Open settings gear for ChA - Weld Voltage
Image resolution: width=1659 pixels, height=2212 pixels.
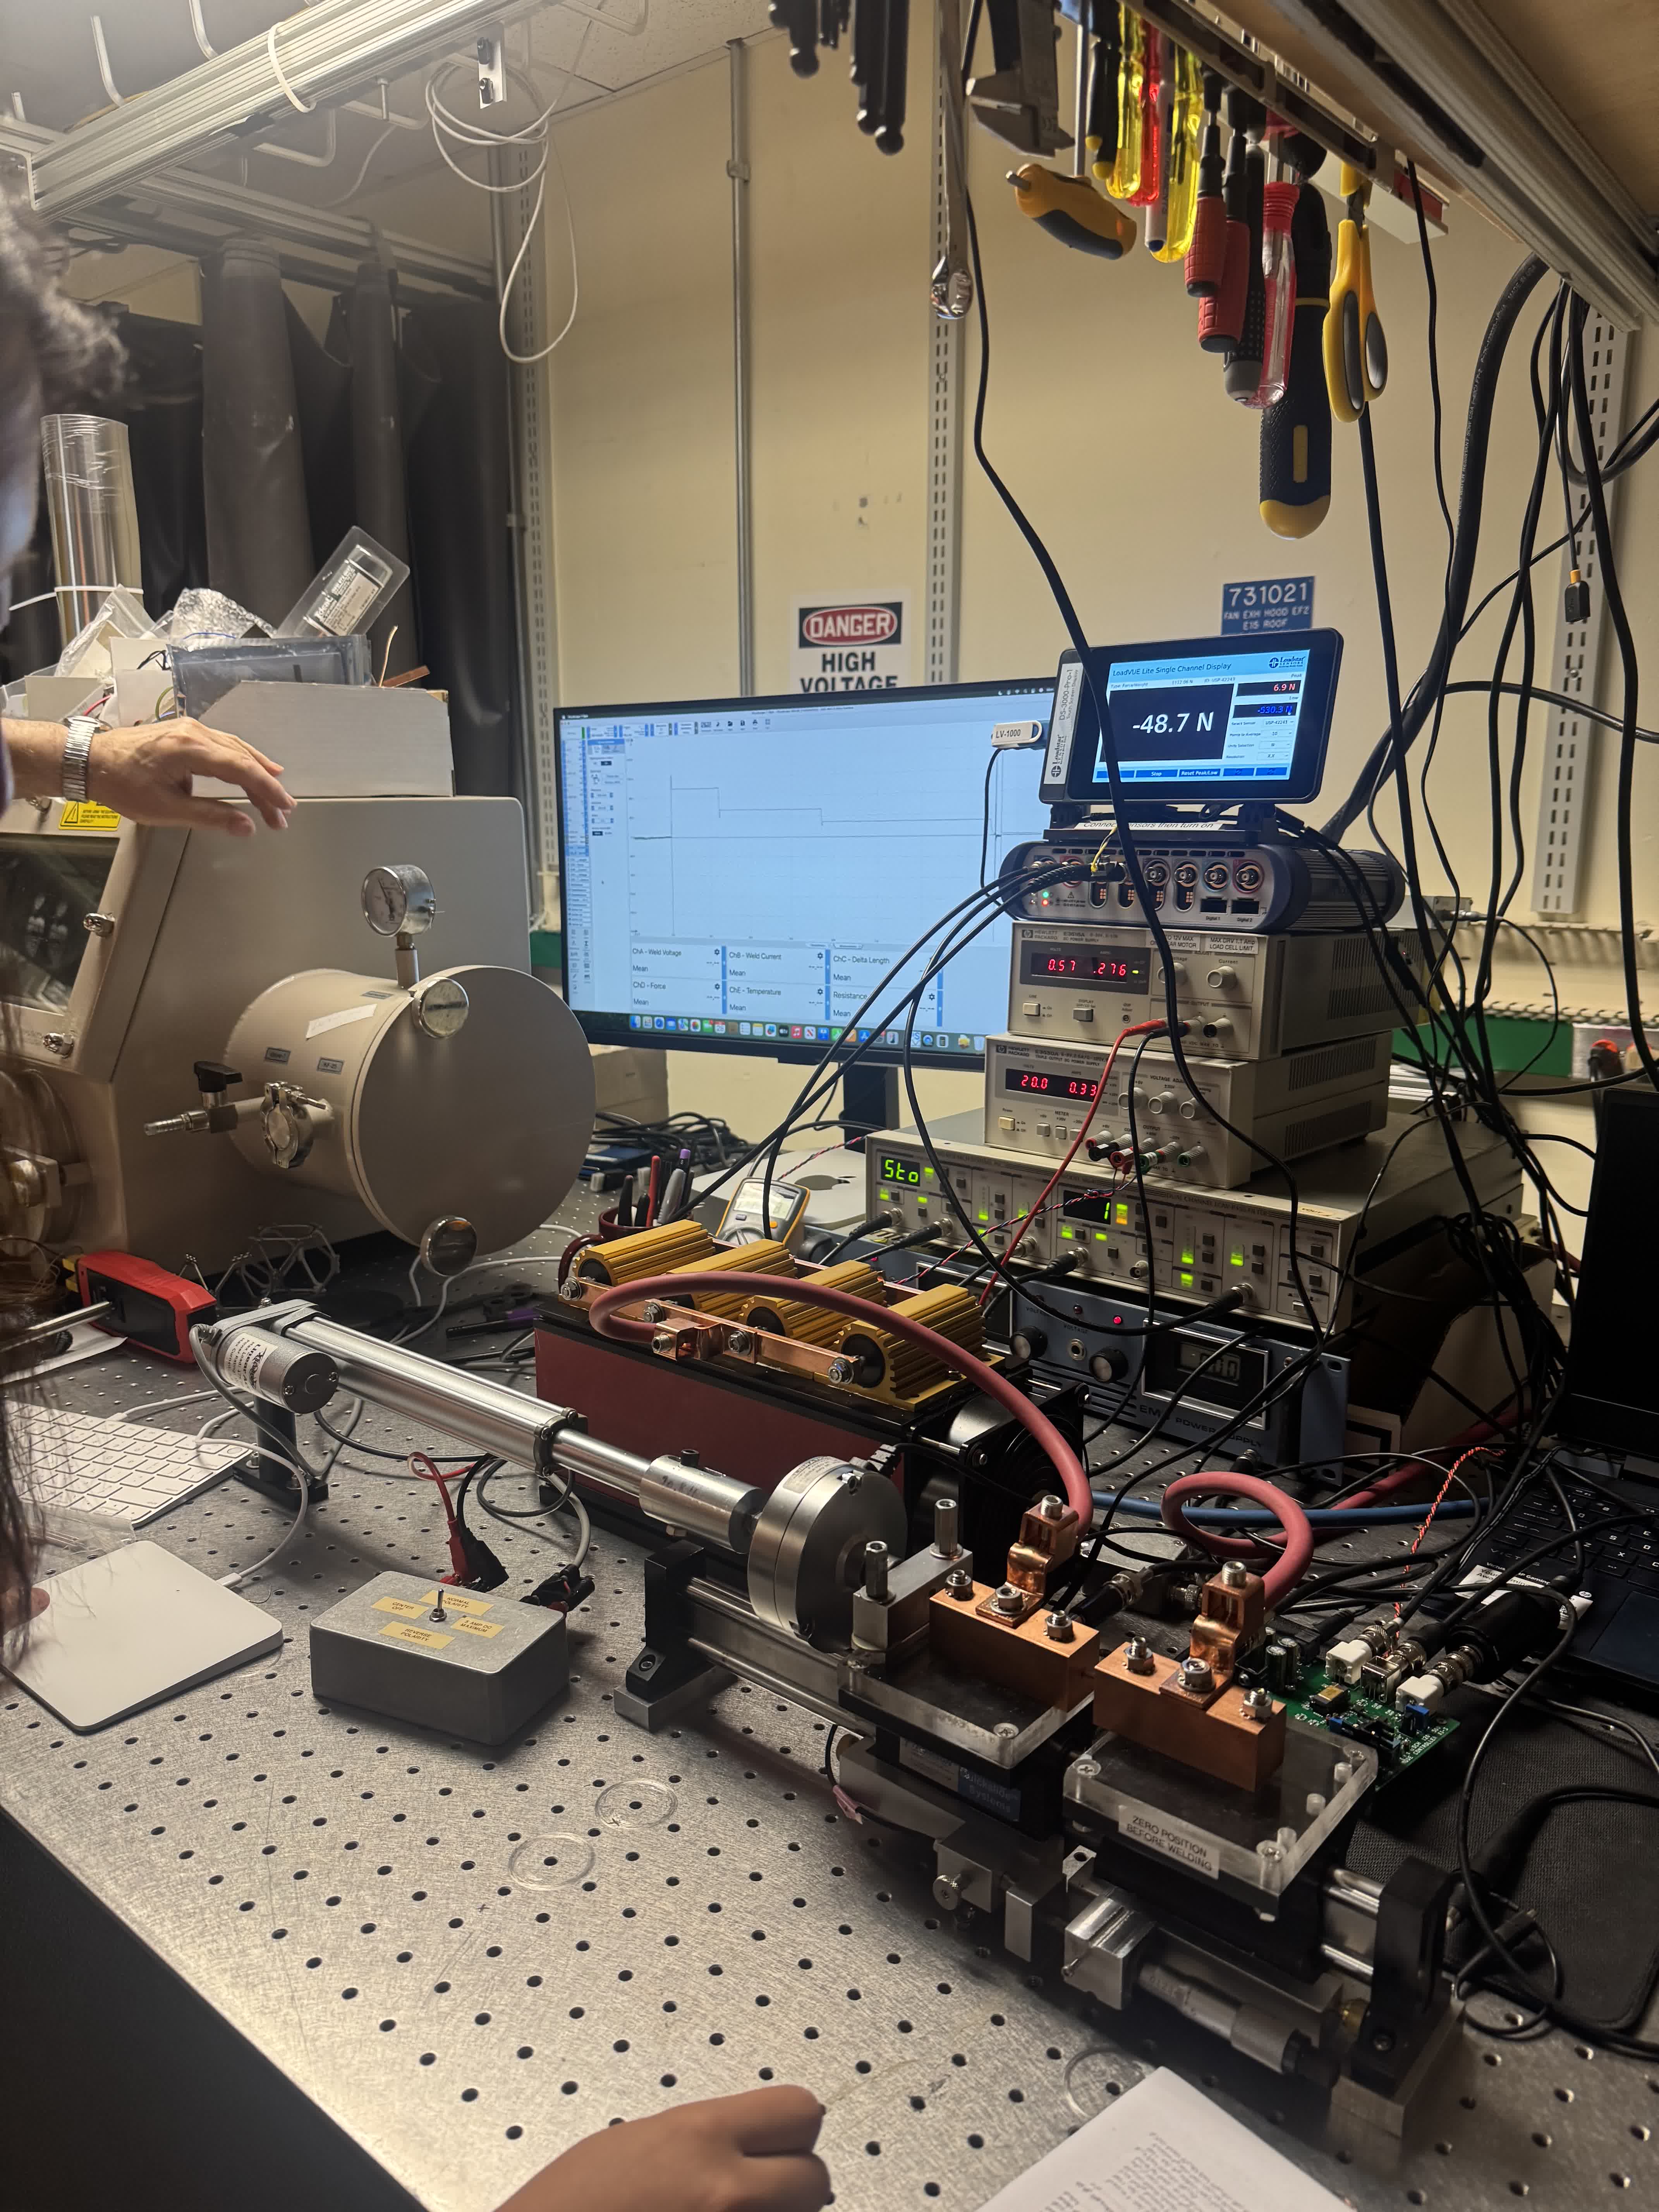pyautogui.click(x=716, y=952)
